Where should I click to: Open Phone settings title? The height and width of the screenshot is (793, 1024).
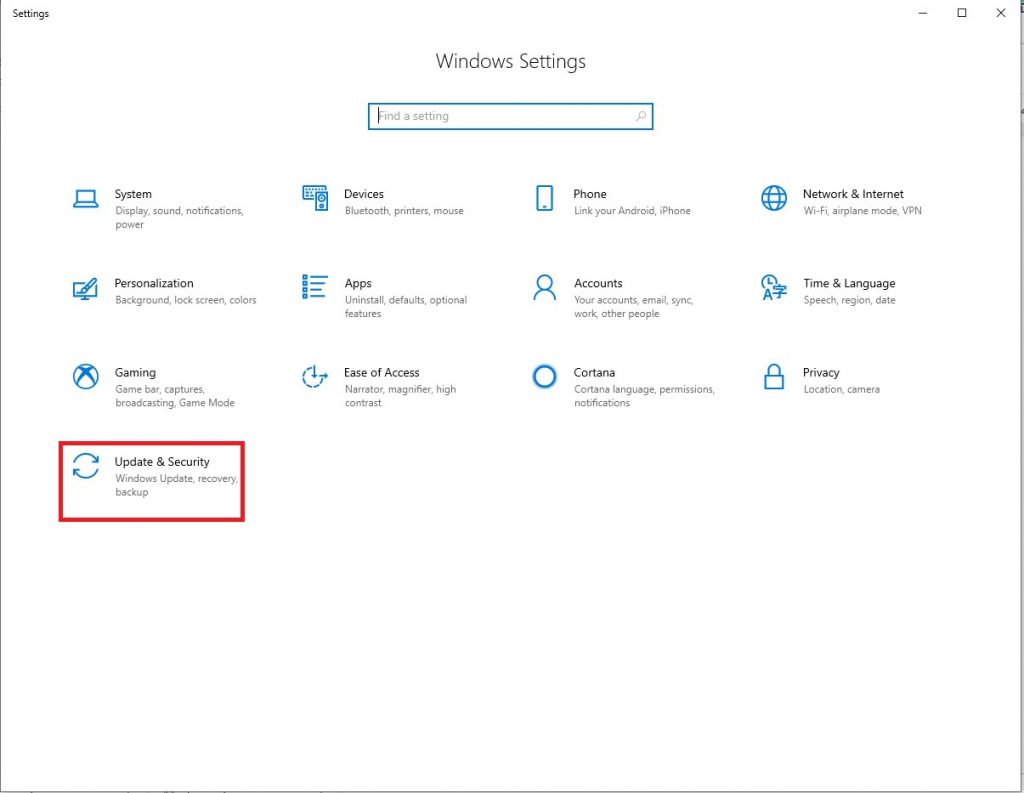coord(590,194)
